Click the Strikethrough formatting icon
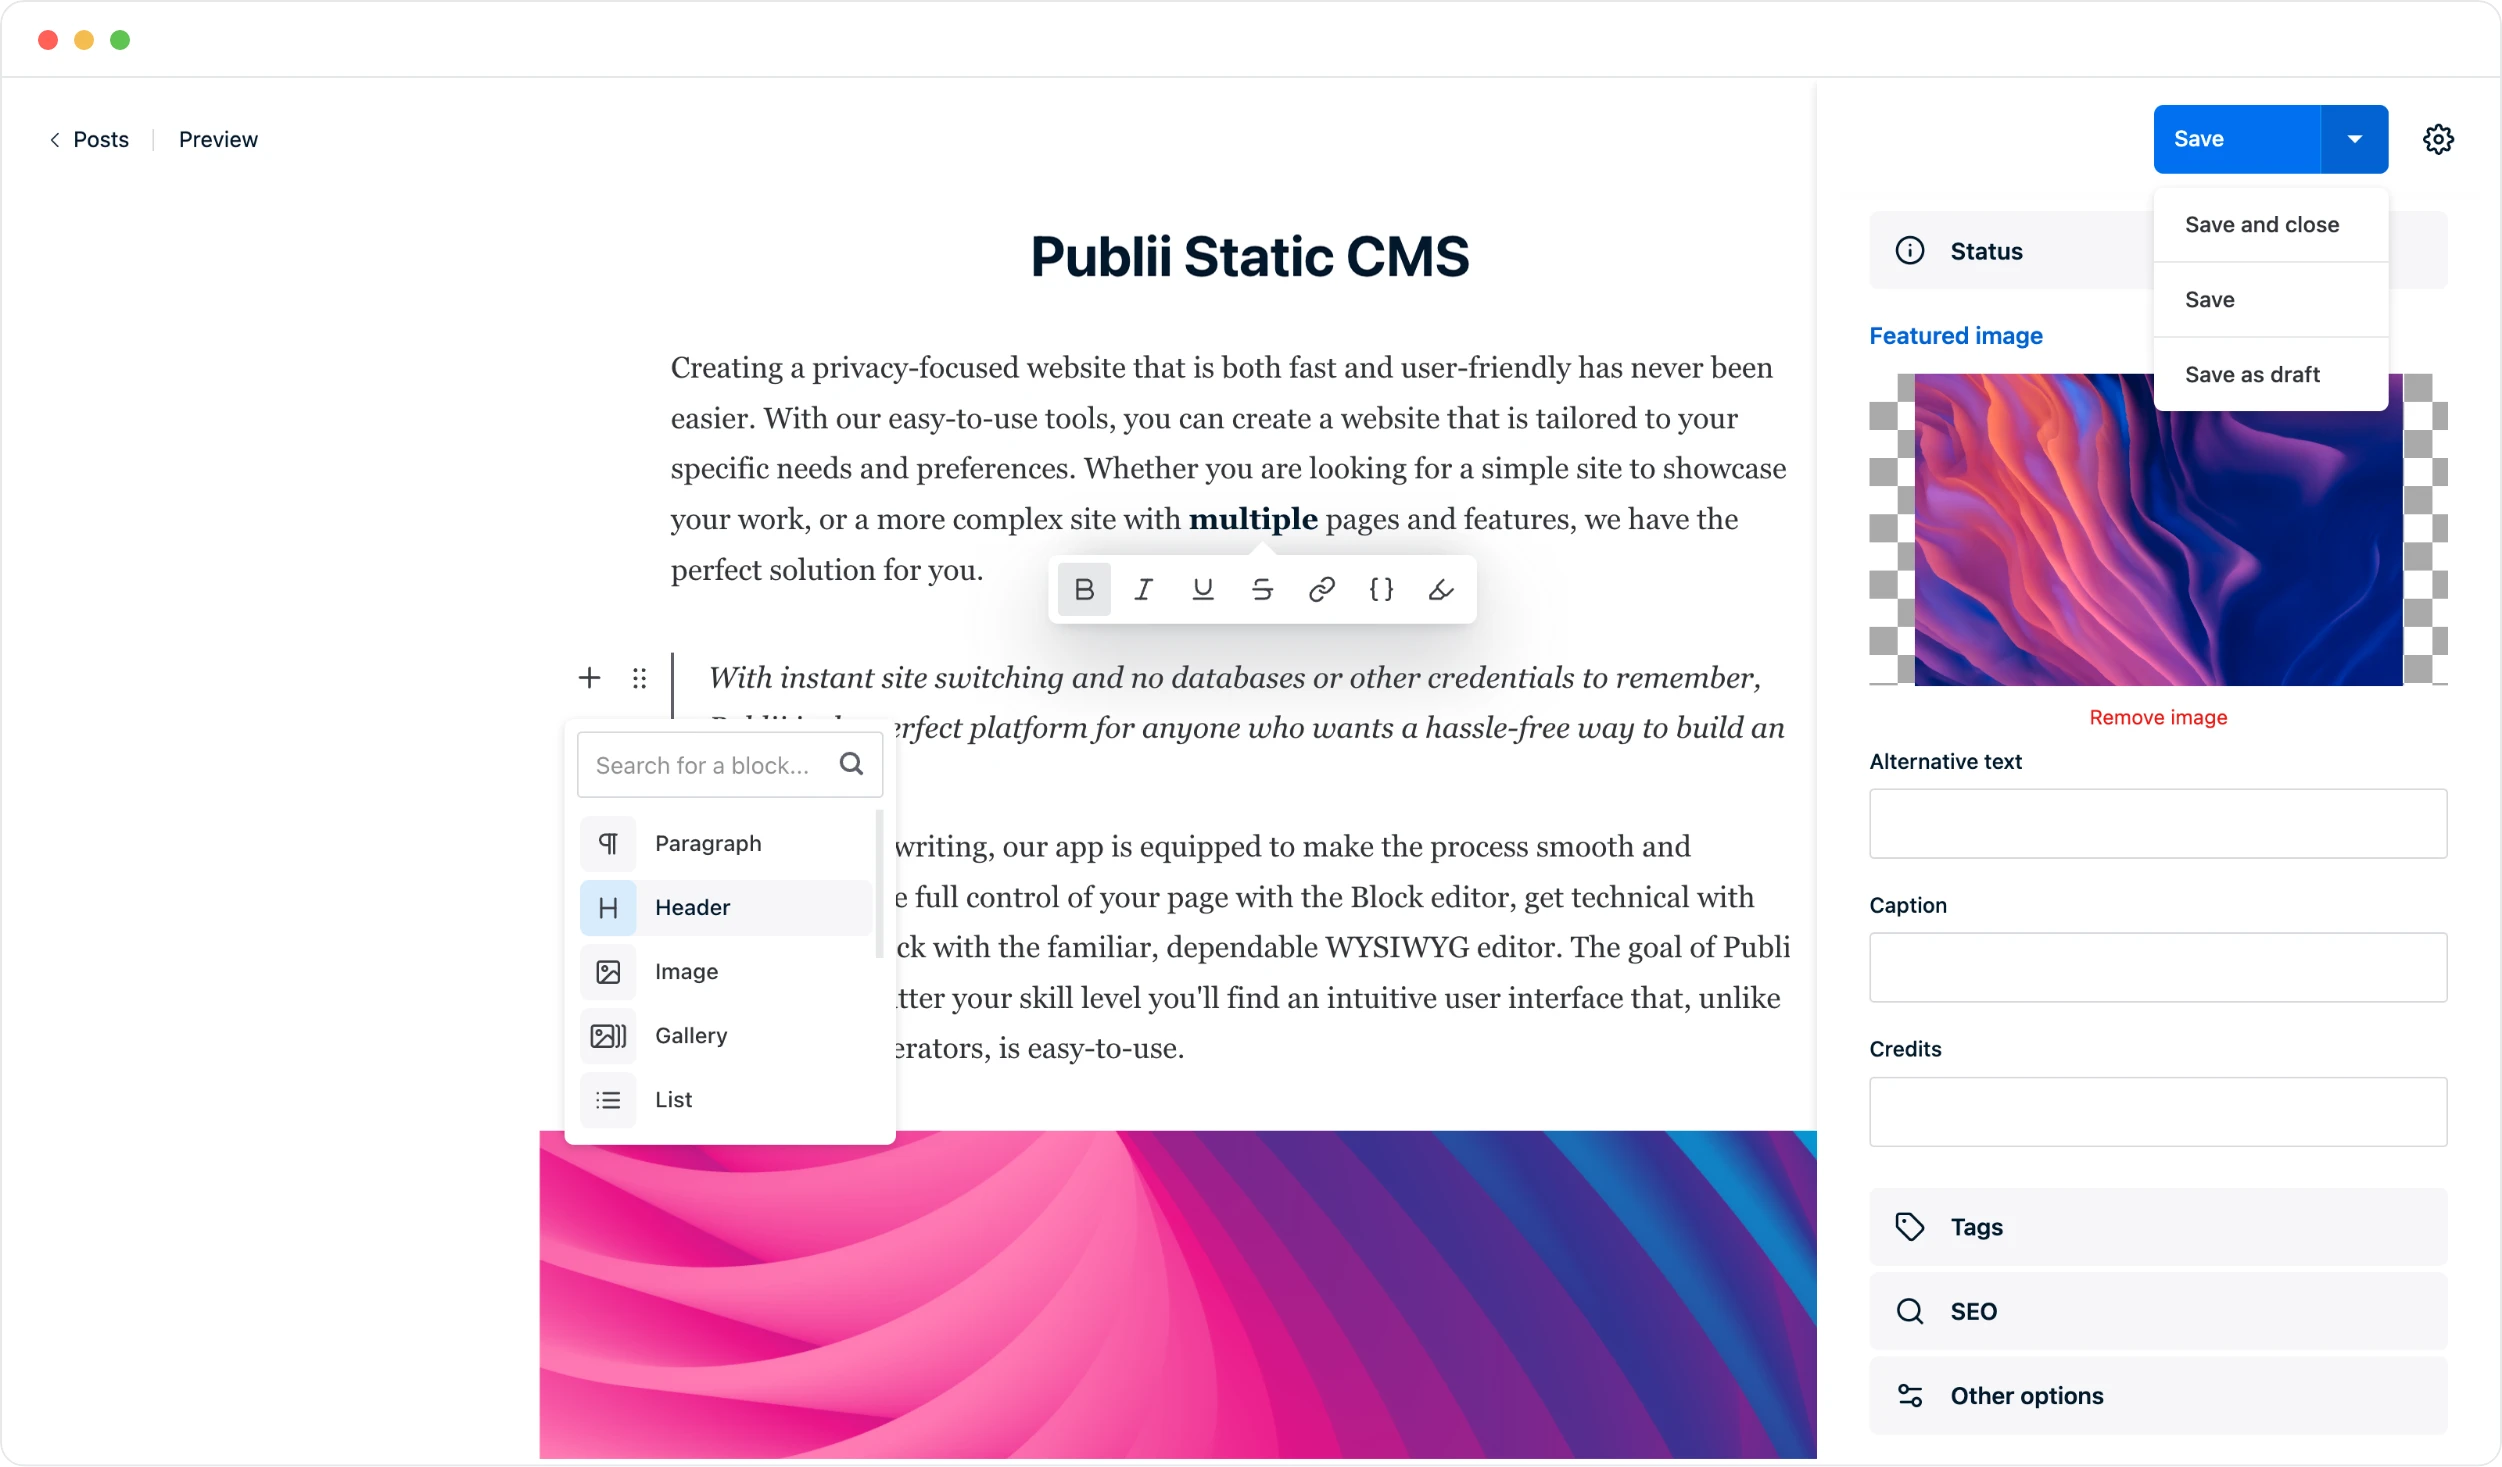This screenshot has width=2502, height=1467. pos(1262,589)
